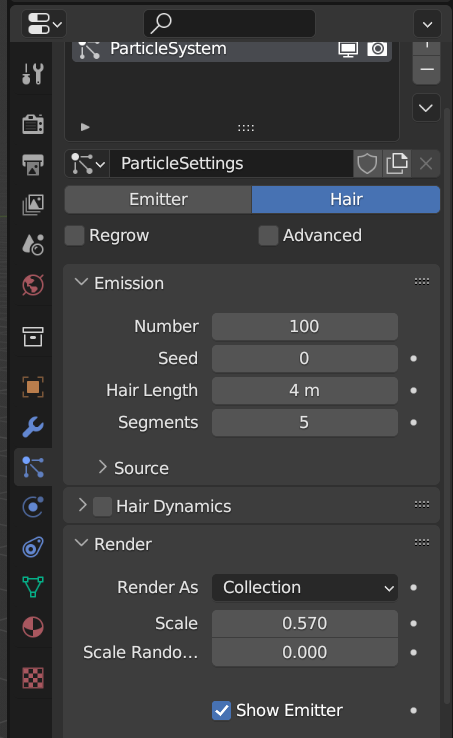The height and width of the screenshot is (738, 453).
Task: Click the particle list resize grip
Action: (x=246, y=128)
